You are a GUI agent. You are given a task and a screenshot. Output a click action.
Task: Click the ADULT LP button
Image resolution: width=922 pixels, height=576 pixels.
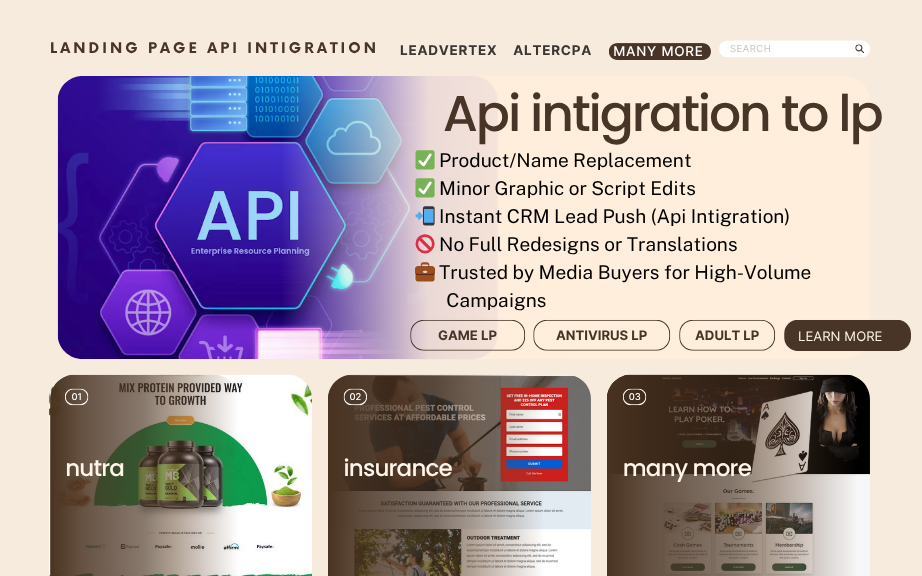coord(727,335)
